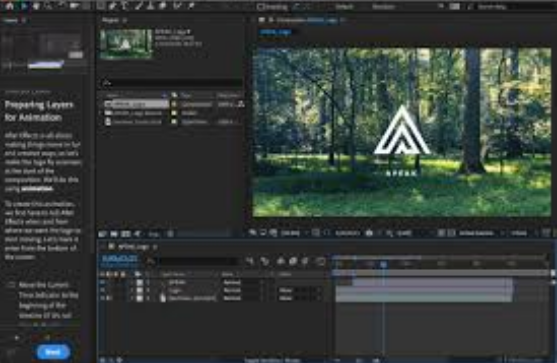Click the Learn panel video progress bar
Screen dimensions: 557x363
click(x=45, y=65)
